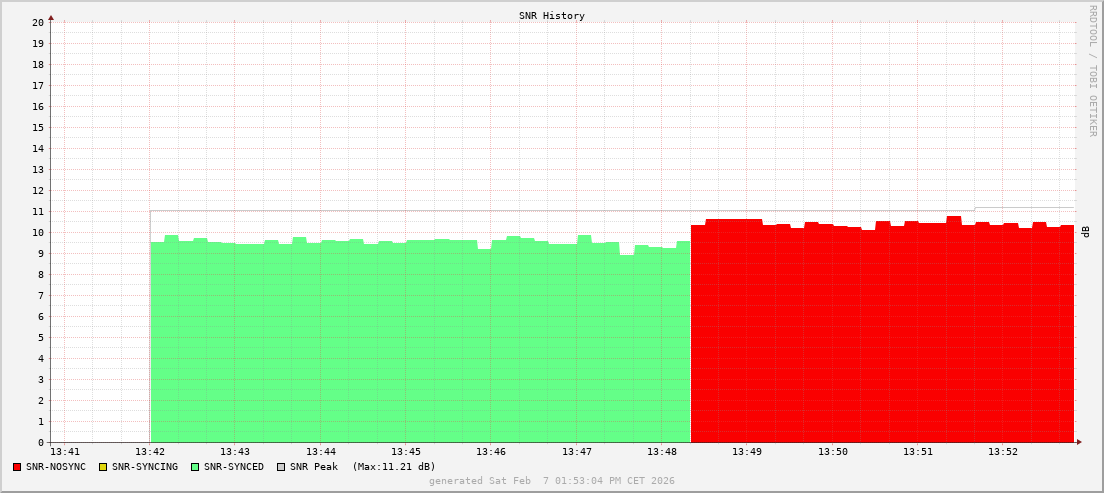
Task: Click the green SNR-SYNCED legend swatch
Action: click(195, 467)
